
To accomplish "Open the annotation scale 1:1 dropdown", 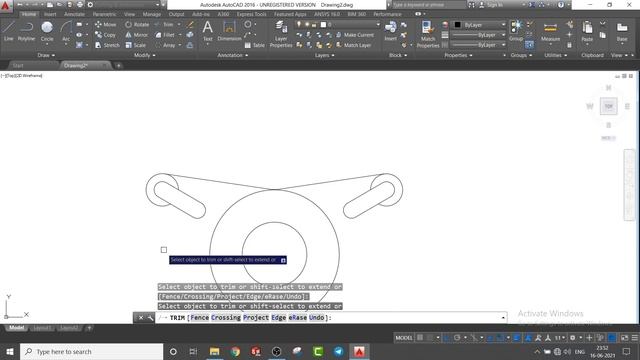I will point(559,338).
